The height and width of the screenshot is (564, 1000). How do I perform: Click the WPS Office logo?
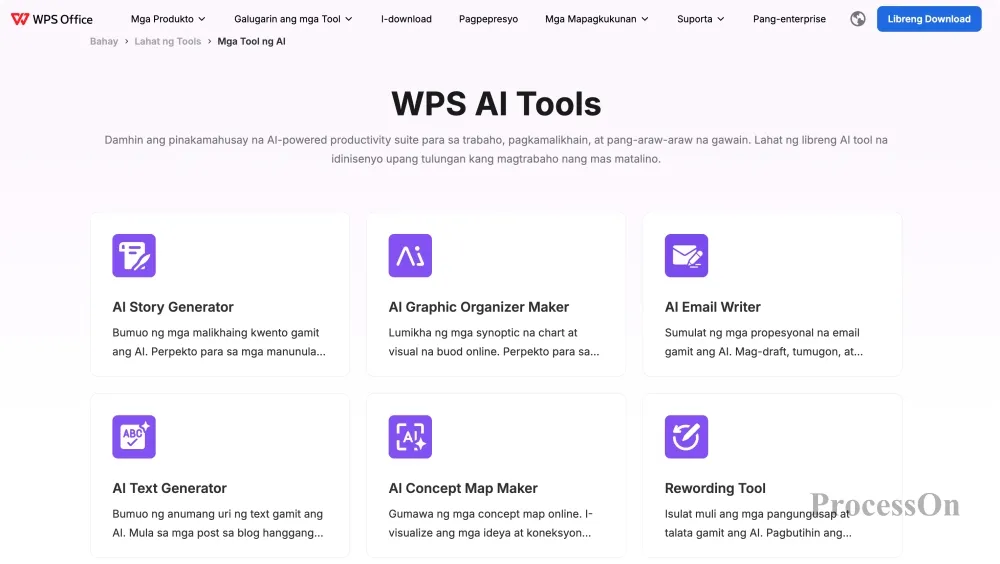click(52, 19)
